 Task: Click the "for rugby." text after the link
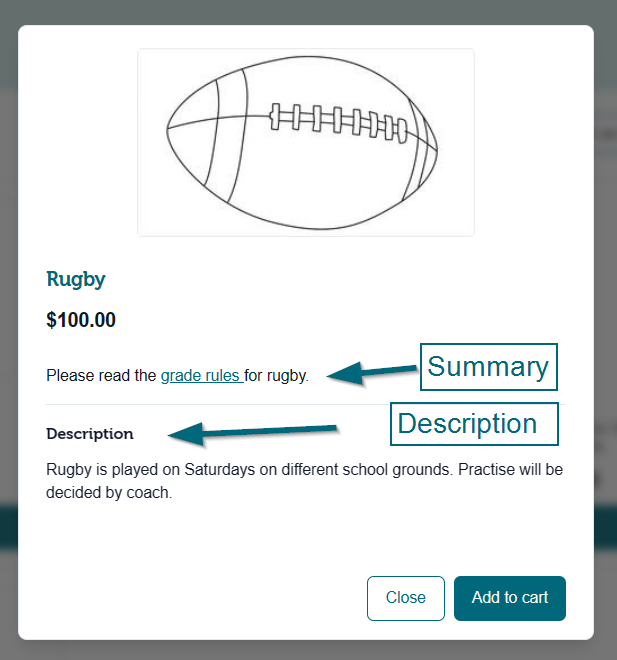tap(277, 375)
